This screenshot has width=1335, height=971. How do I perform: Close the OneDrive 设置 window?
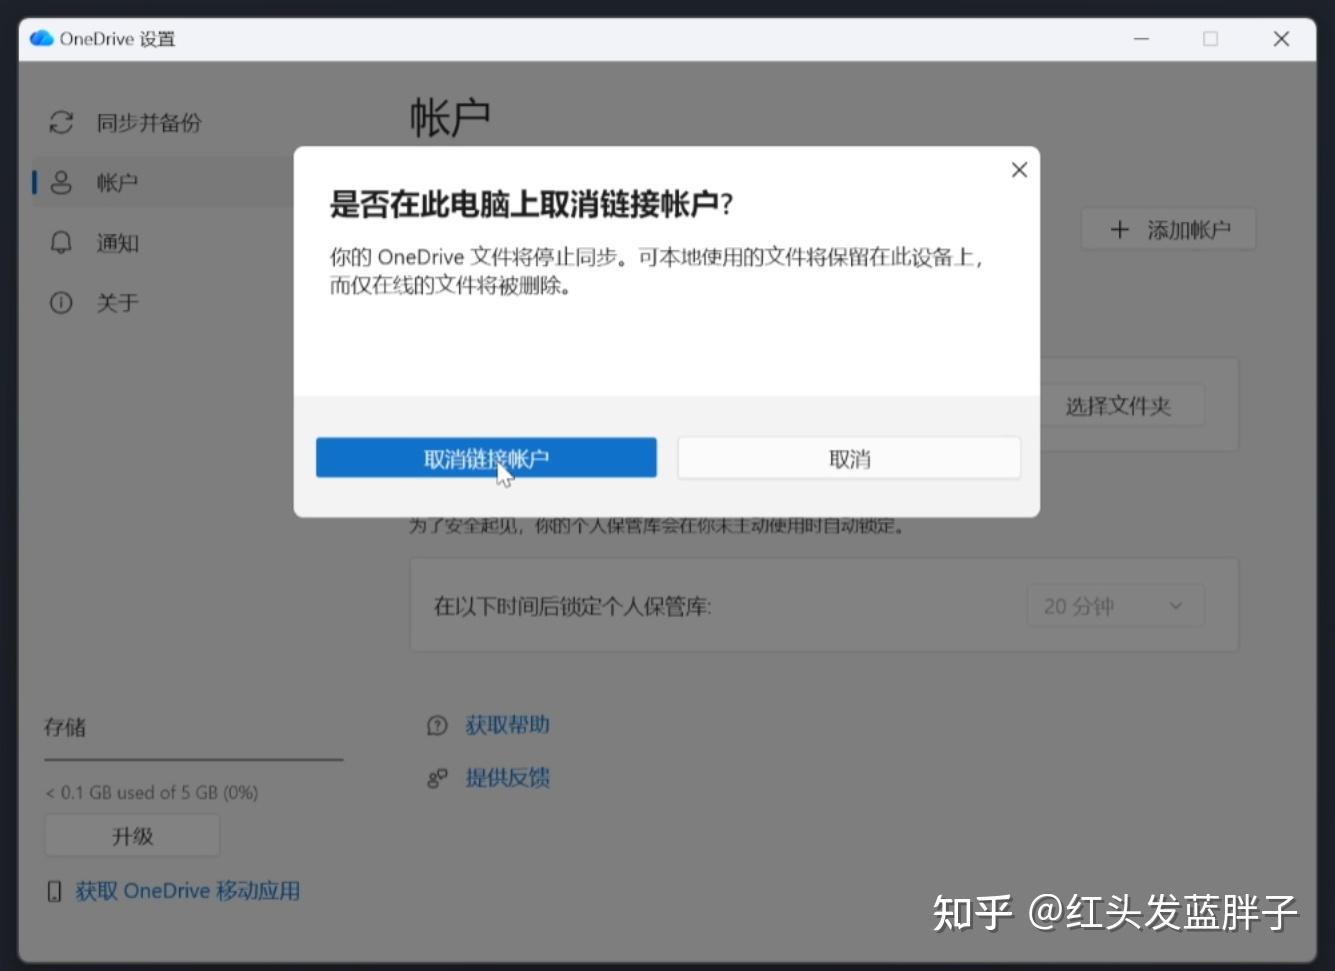[x=1281, y=39]
